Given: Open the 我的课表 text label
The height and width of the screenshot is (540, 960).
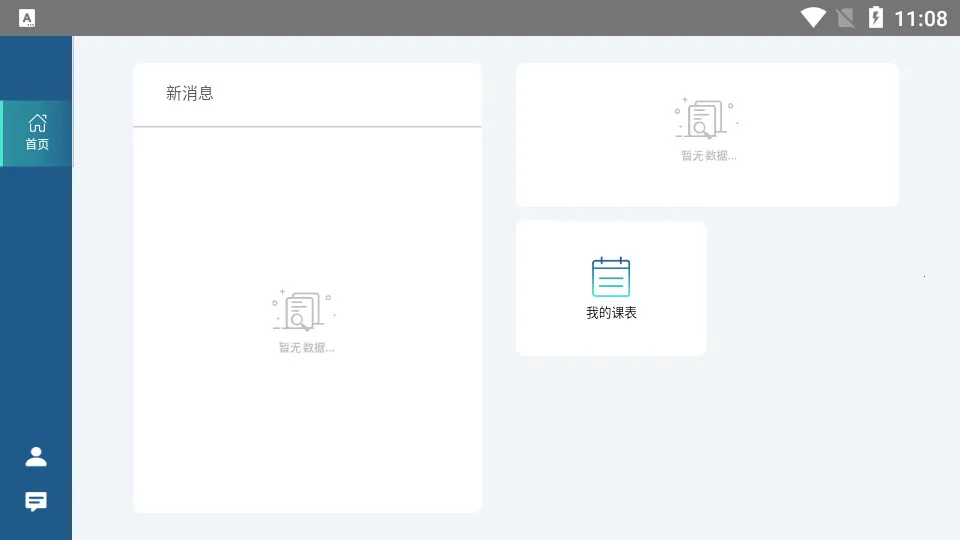Looking at the screenshot, I should (x=611, y=313).
